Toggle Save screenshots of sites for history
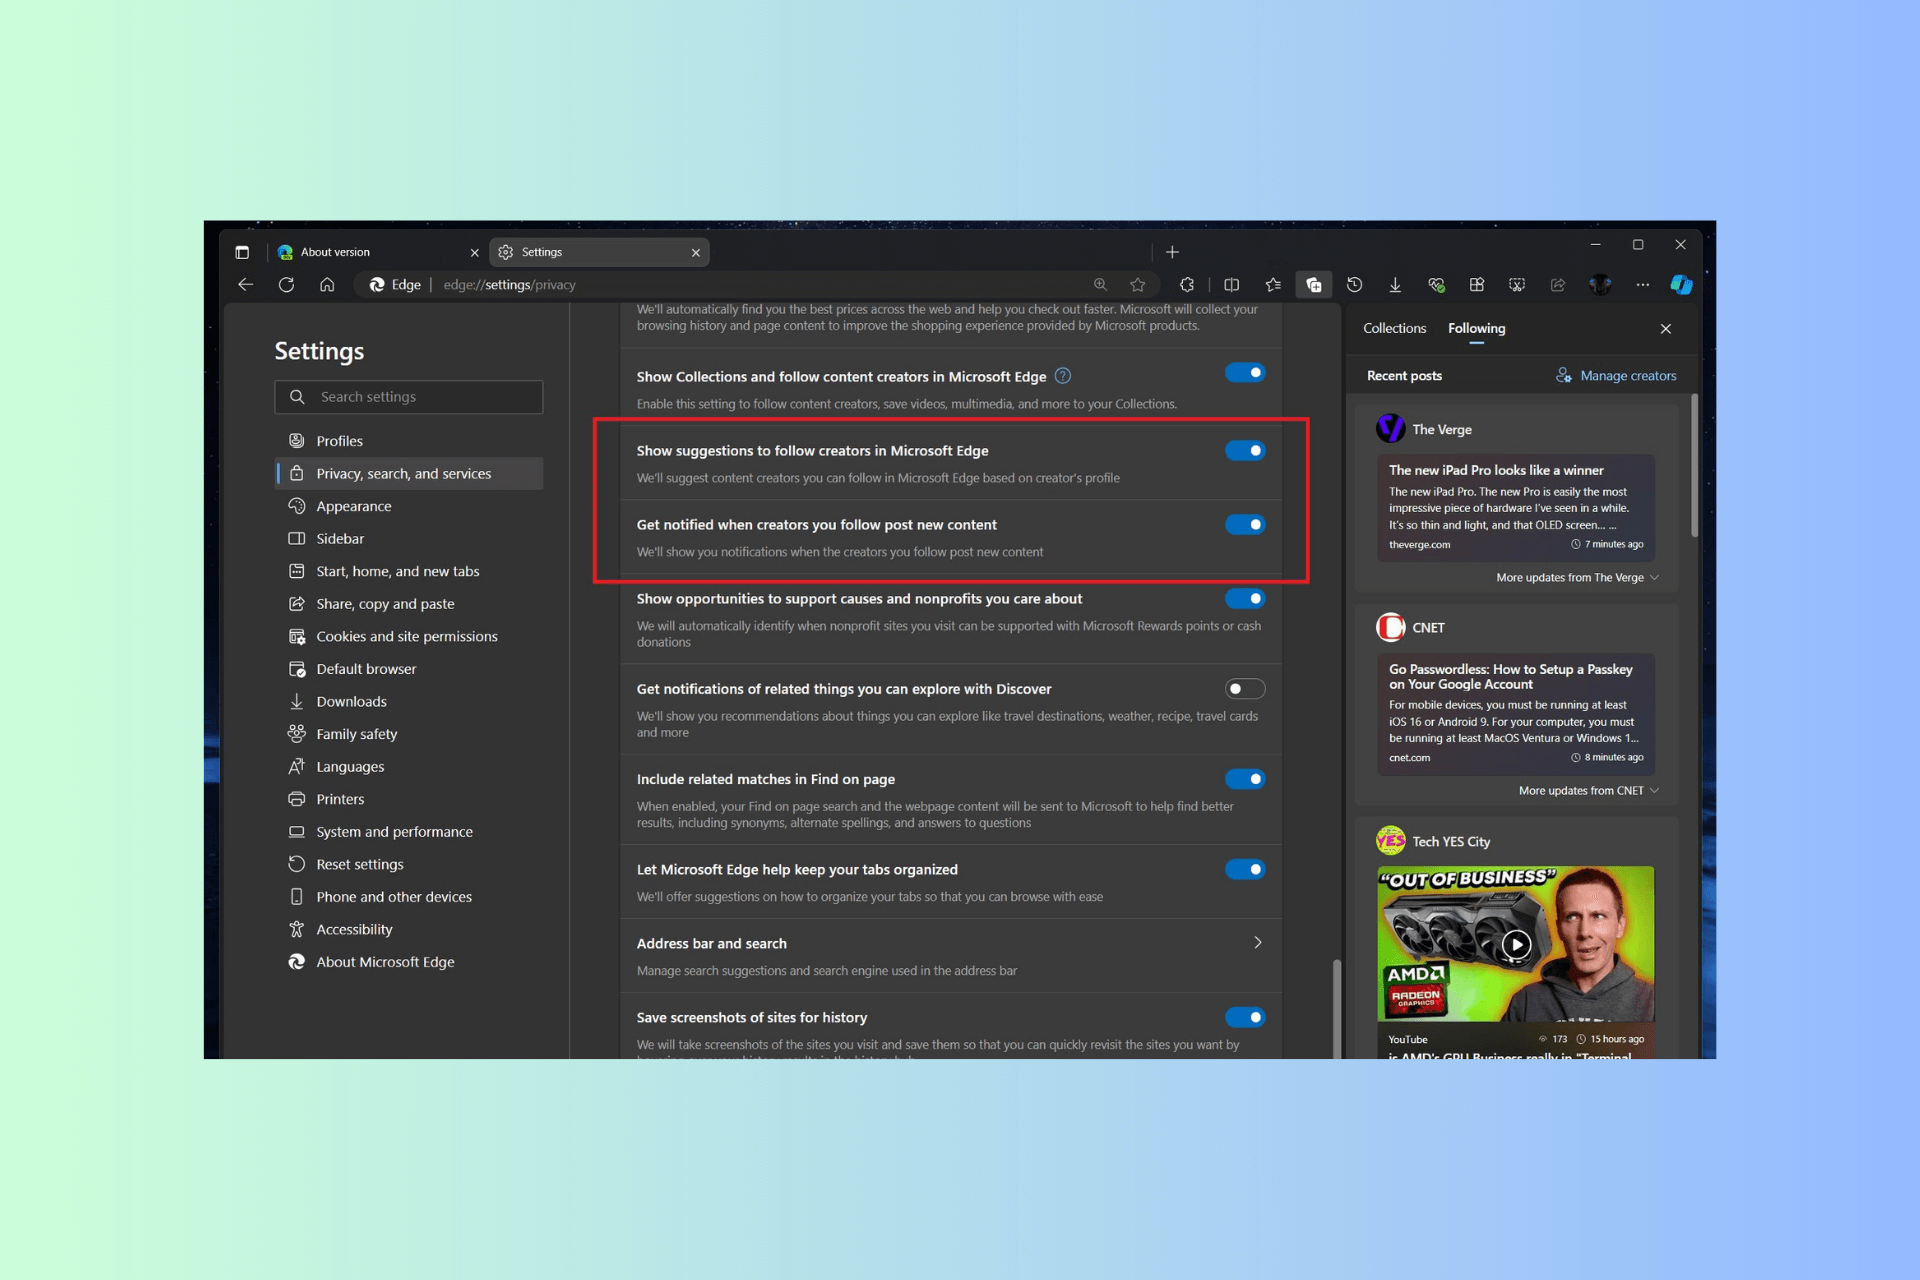This screenshot has height=1280, width=1920. coord(1245,1018)
